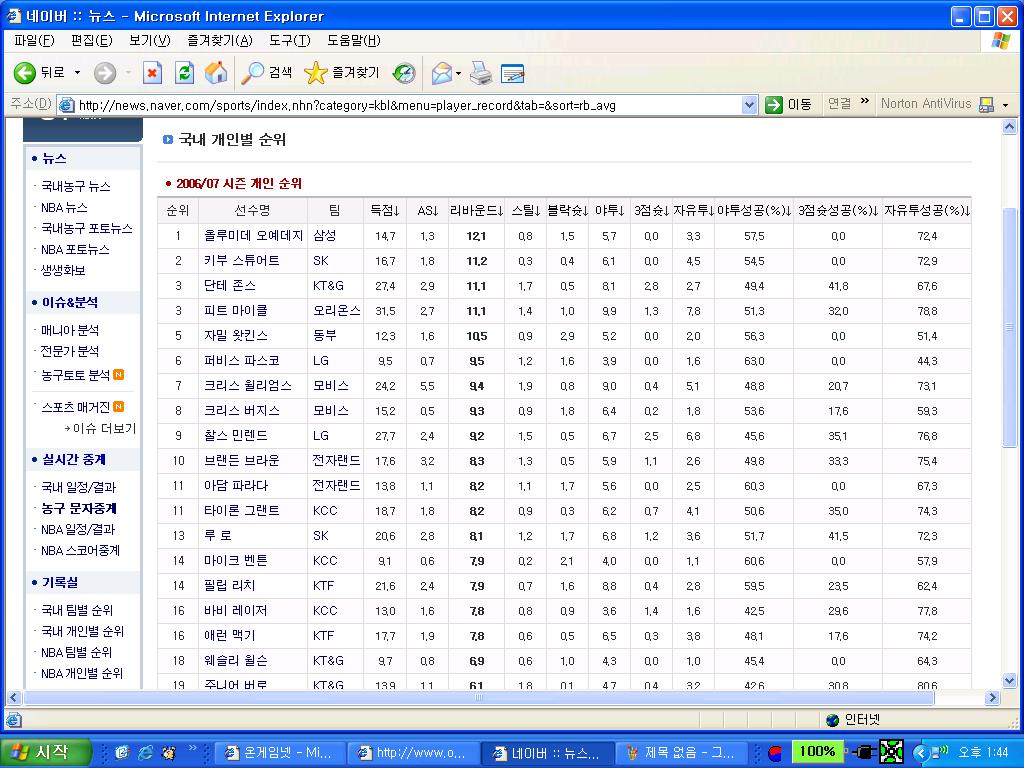1024x768 pixels.
Task: Click the red-blue language bar icon in taskbar
Action: tap(775, 753)
